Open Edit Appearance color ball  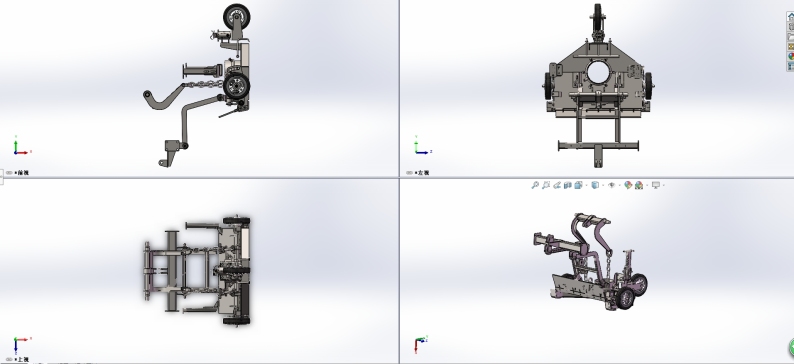pos(628,185)
